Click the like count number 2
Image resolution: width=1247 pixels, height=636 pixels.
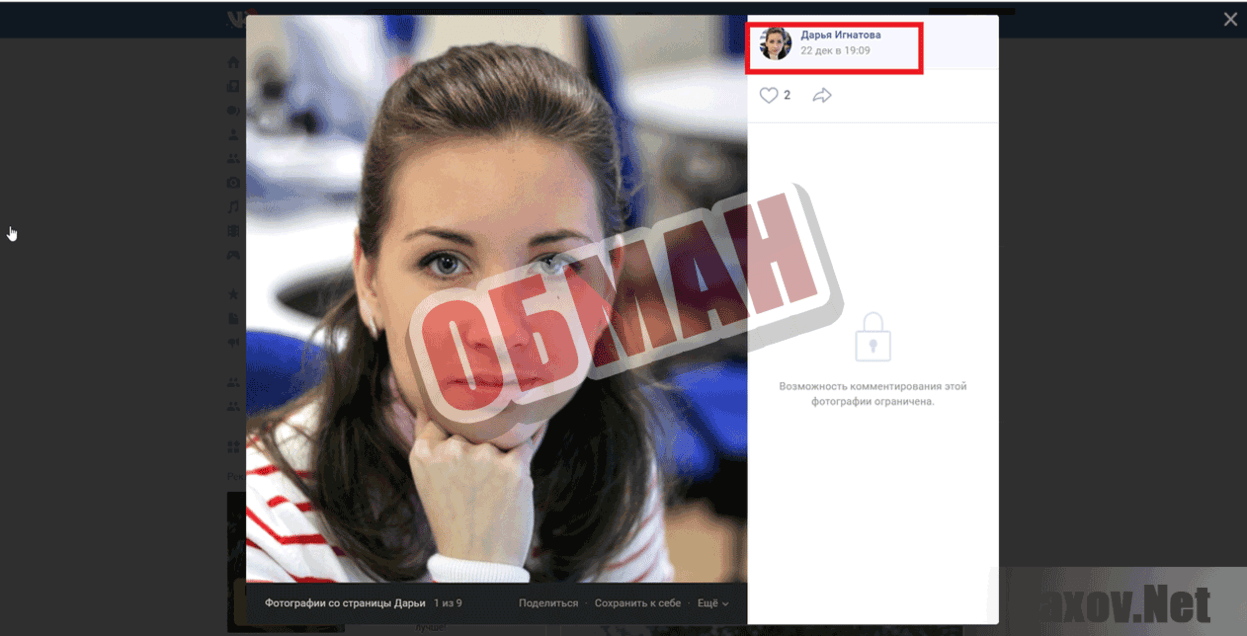[x=787, y=96]
